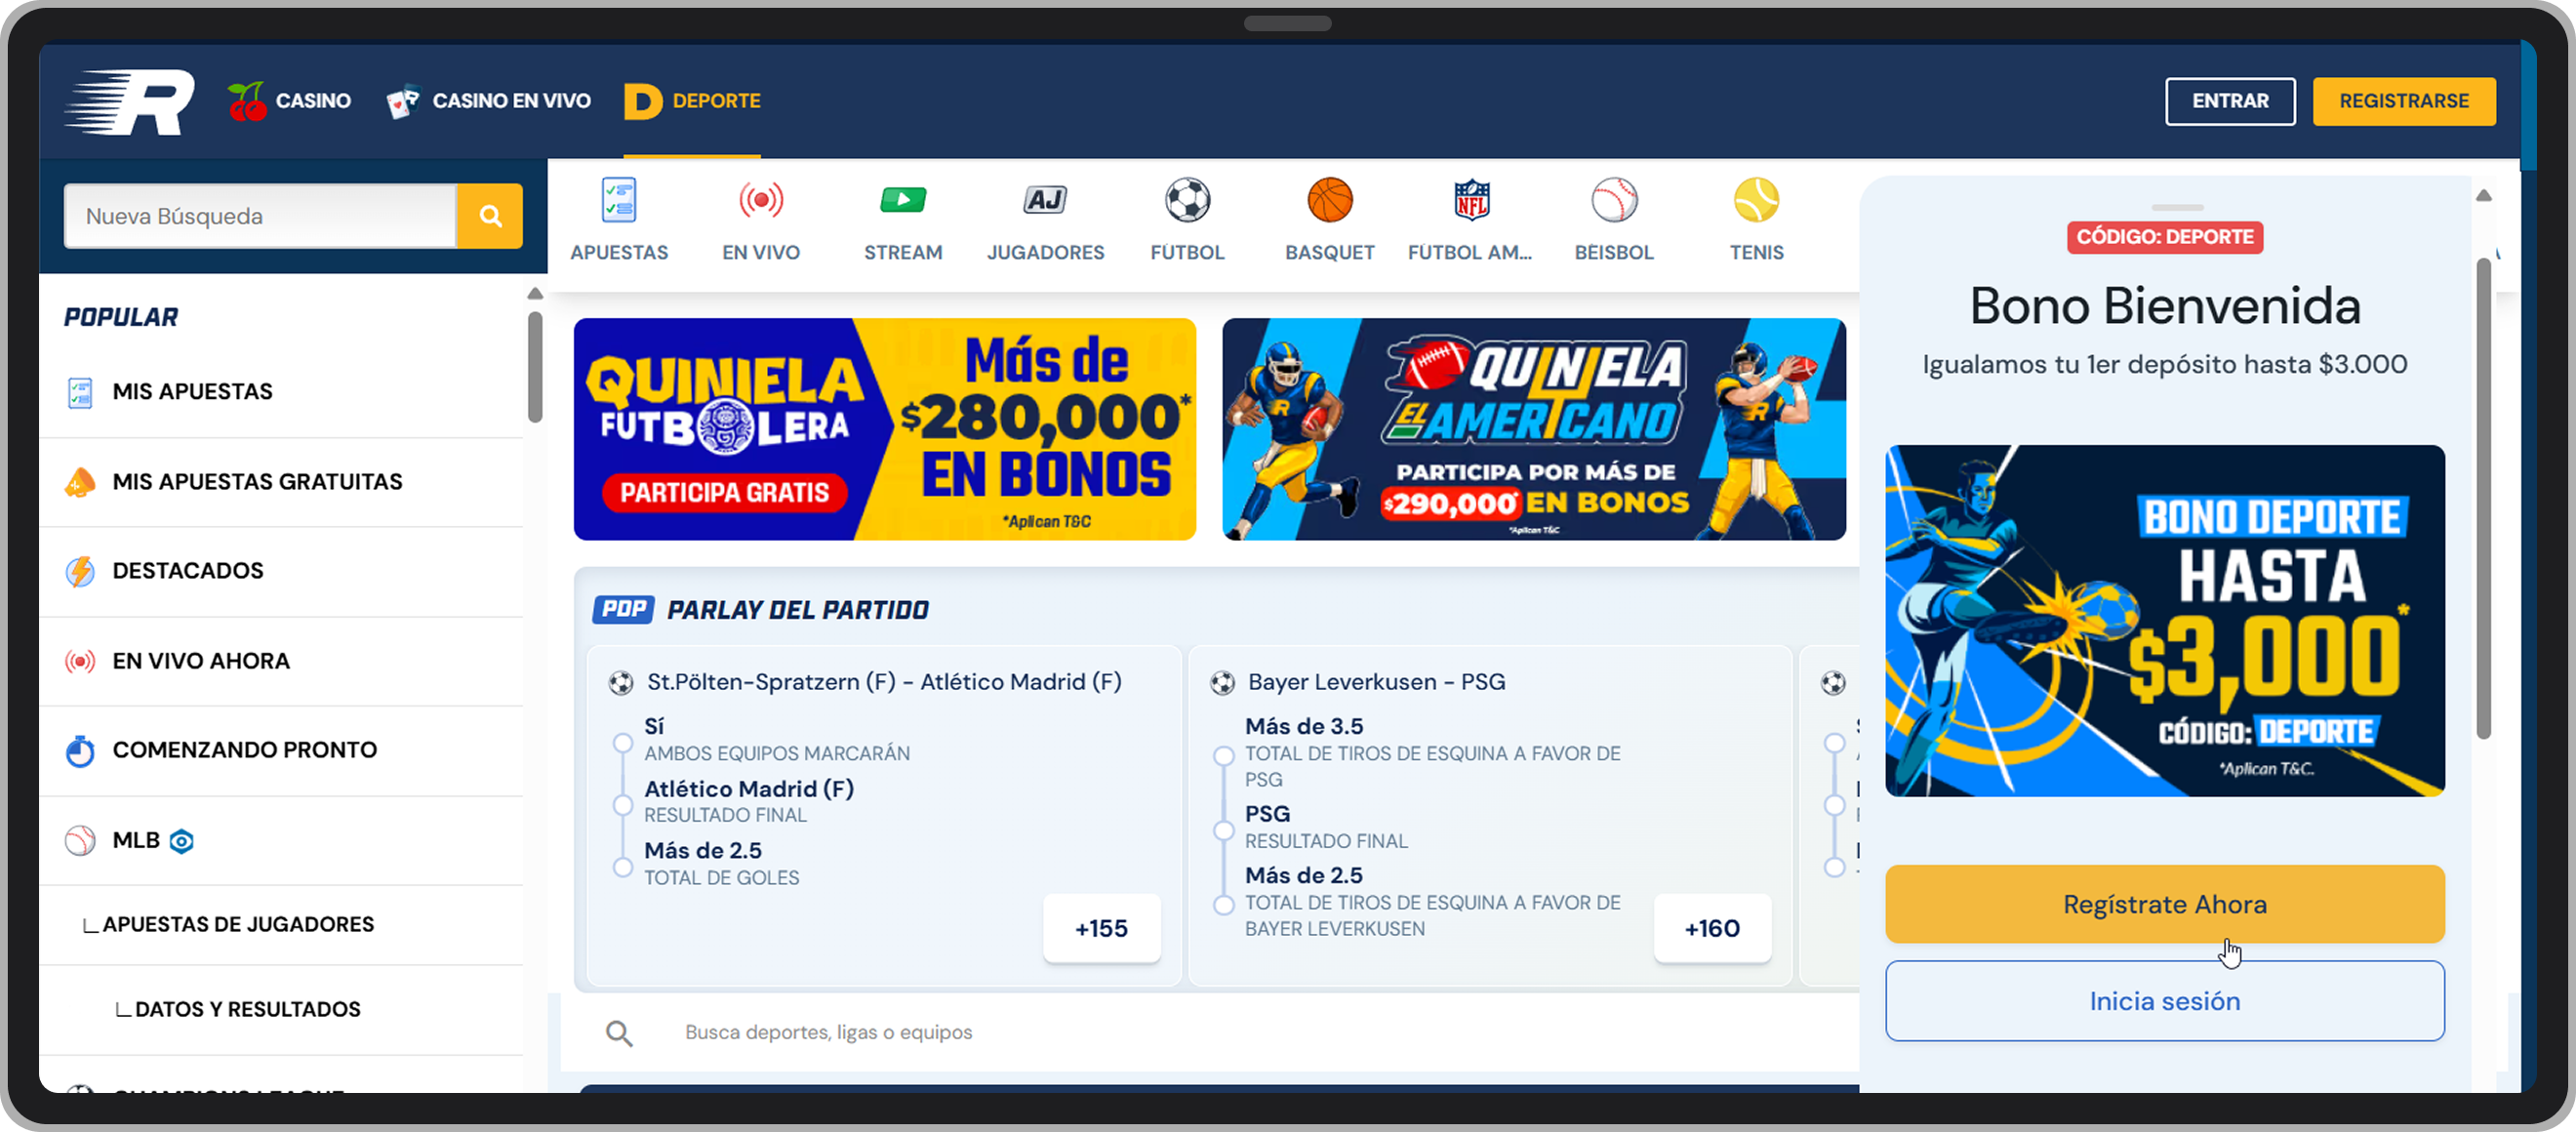Select Sí ambos equipos marcarán radio
Image resolution: width=2576 pixels, height=1132 pixels.
[x=622, y=743]
